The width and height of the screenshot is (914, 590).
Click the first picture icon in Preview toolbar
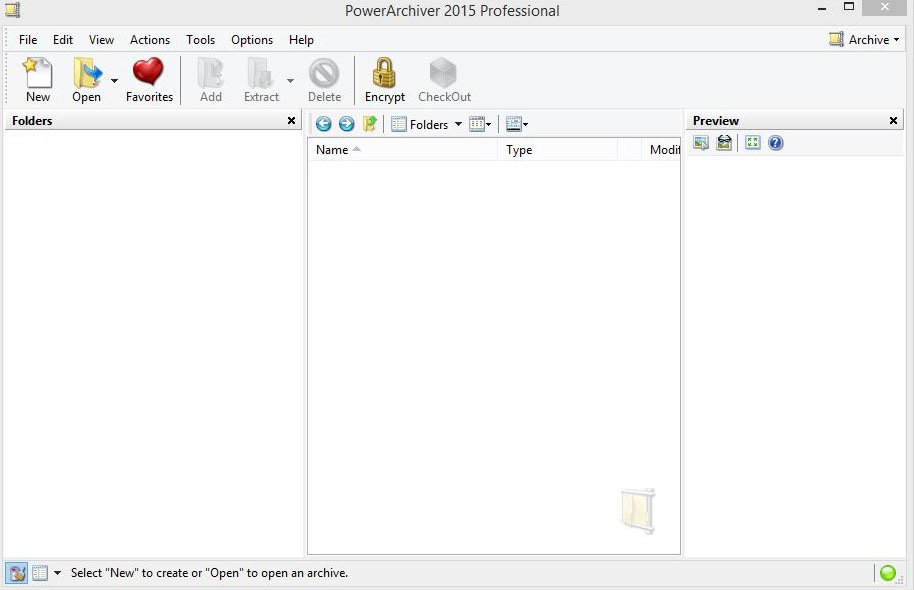pos(701,143)
